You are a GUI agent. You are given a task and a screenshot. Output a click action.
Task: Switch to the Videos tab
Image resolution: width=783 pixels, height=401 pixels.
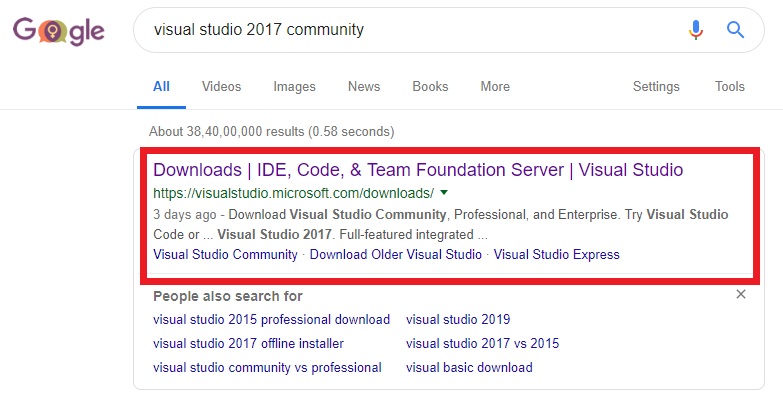coord(221,86)
